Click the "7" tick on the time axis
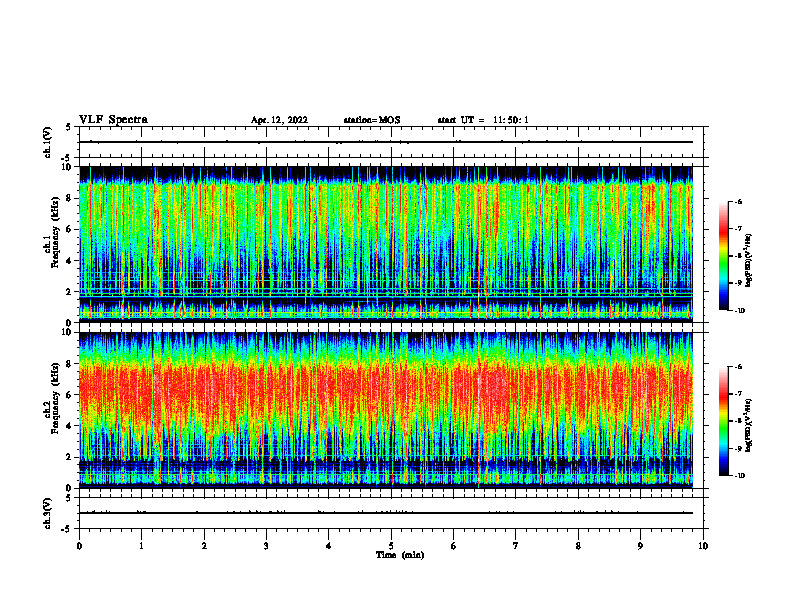 click(x=516, y=546)
